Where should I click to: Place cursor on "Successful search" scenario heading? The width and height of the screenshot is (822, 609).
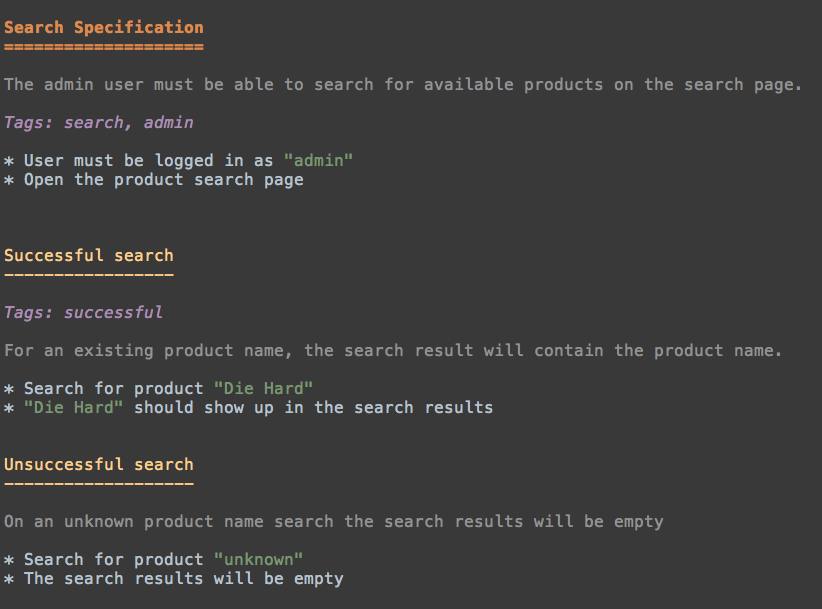coord(88,255)
